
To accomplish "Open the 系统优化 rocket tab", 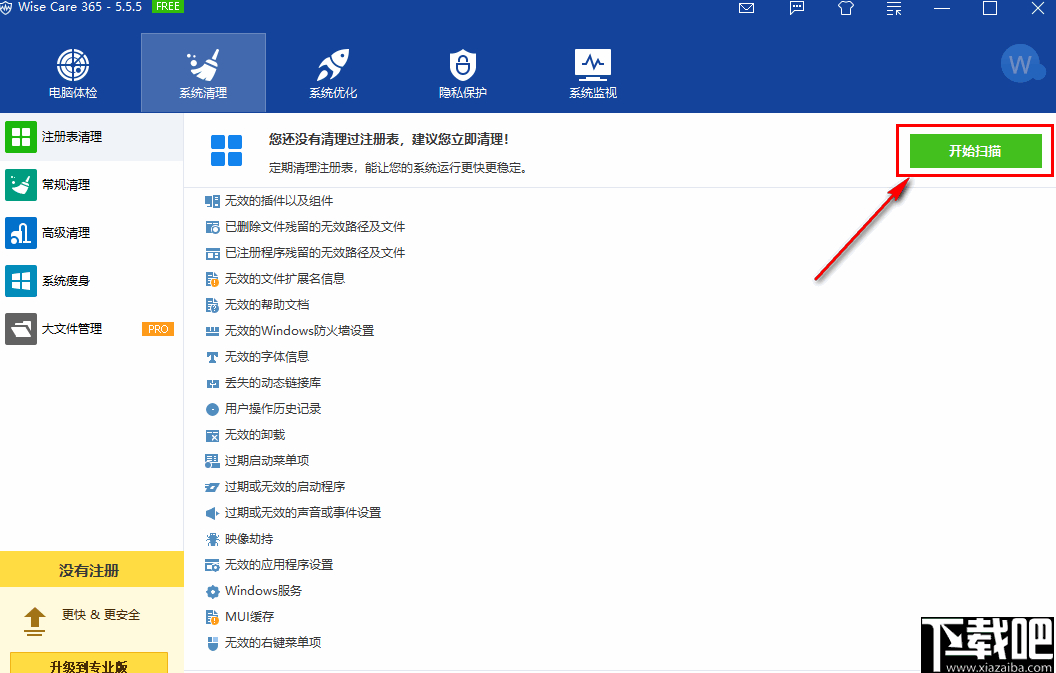I will [x=333, y=73].
